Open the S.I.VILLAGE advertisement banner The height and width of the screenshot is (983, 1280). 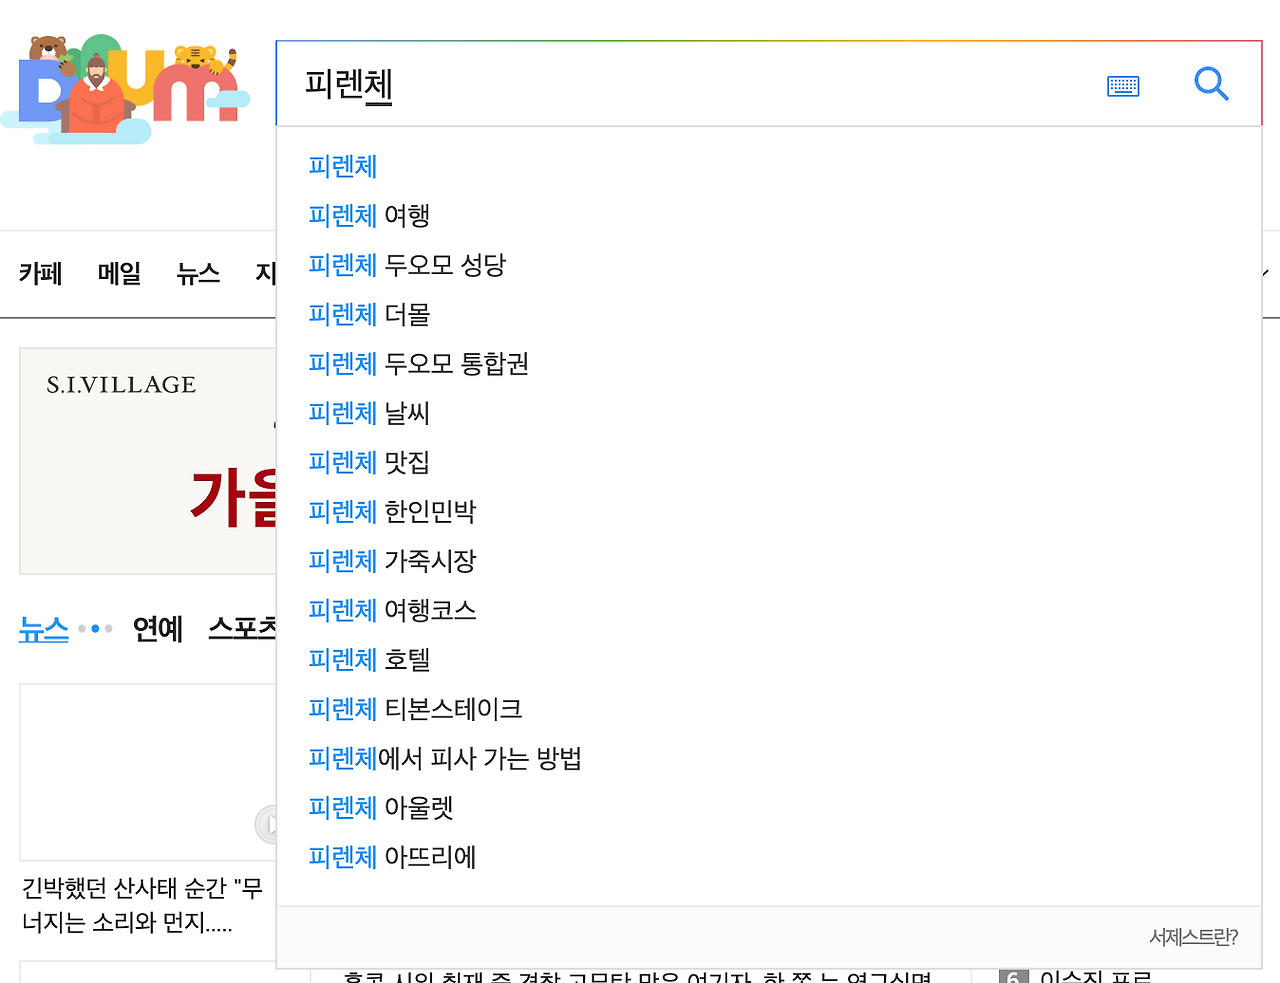click(x=145, y=462)
